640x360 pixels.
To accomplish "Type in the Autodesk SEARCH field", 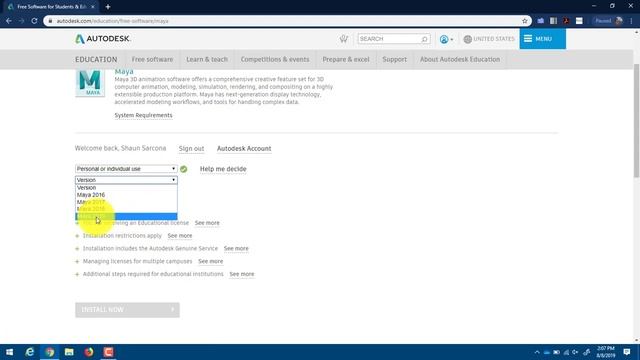I will [x=389, y=39].
